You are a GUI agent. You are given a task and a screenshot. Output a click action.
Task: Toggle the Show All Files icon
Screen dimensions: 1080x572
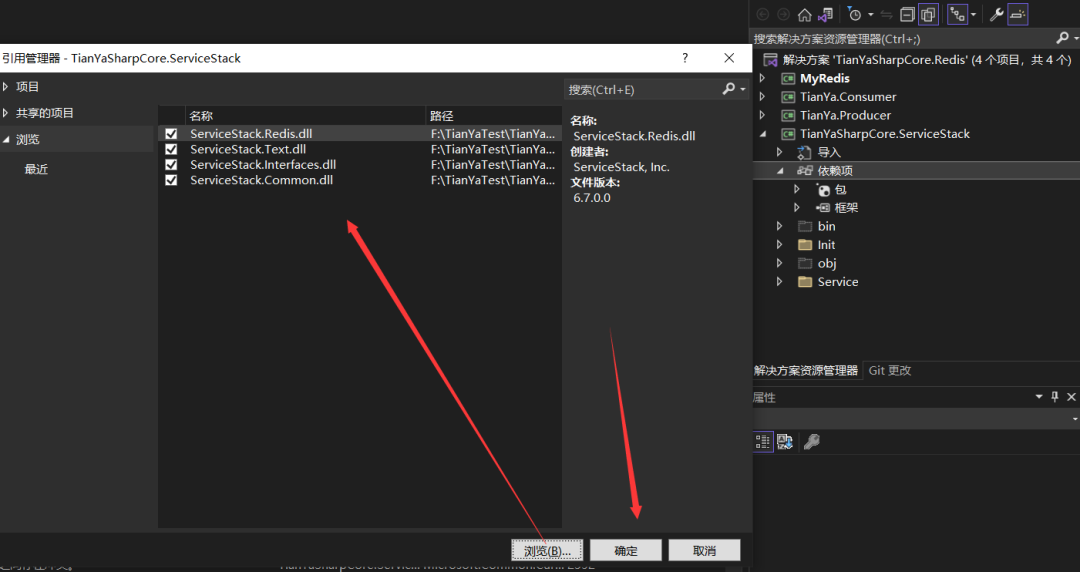coord(928,14)
